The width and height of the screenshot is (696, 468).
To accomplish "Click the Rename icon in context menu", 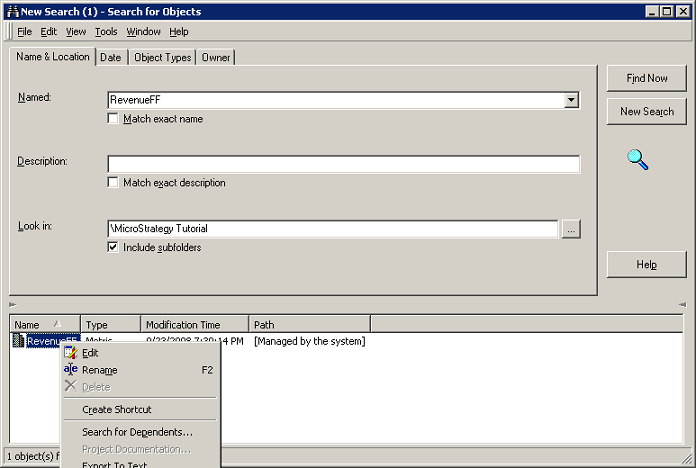I will coord(70,370).
